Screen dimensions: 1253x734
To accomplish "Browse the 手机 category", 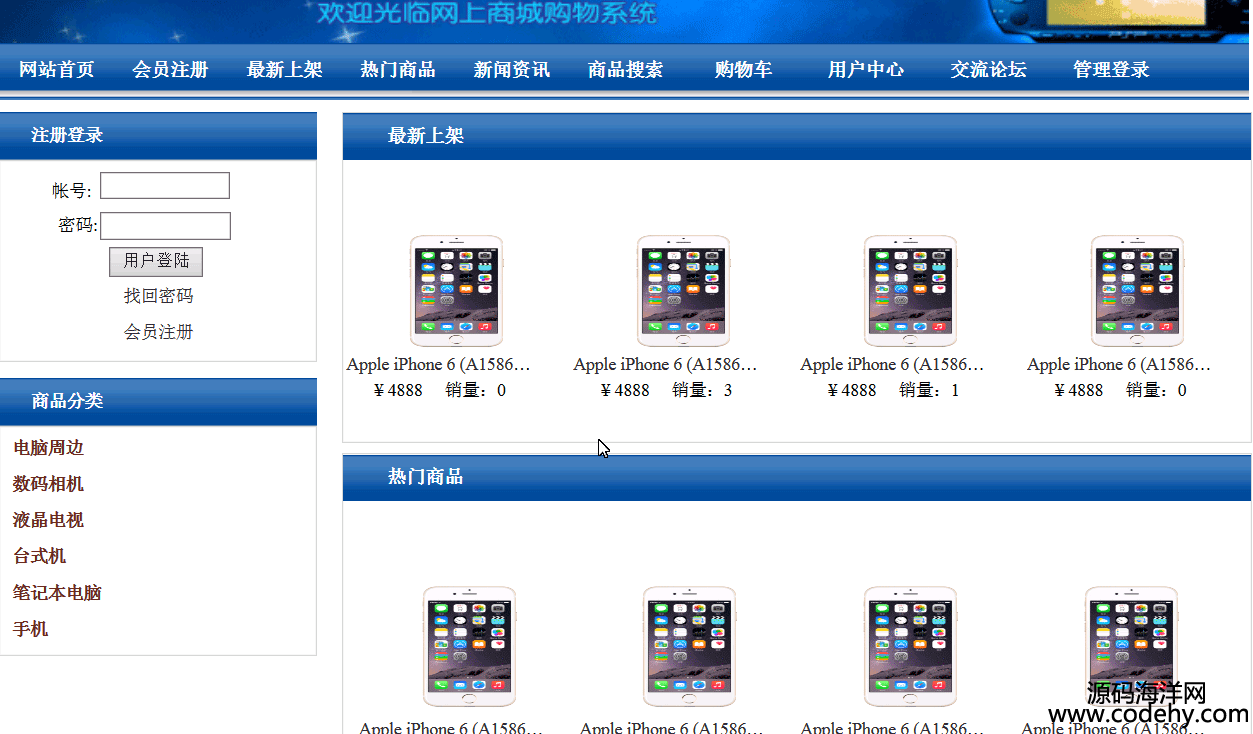I will pos(30,629).
